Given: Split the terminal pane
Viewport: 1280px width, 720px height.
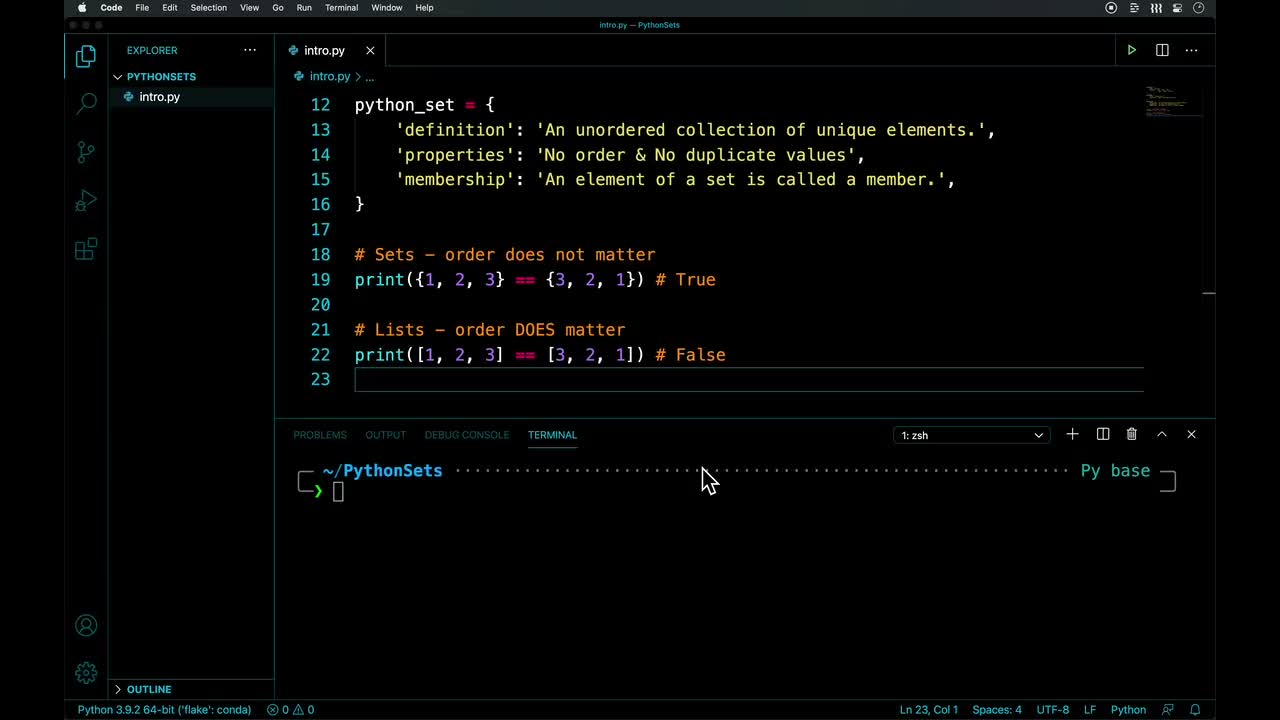Looking at the screenshot, I should [x=1103, y=434].
